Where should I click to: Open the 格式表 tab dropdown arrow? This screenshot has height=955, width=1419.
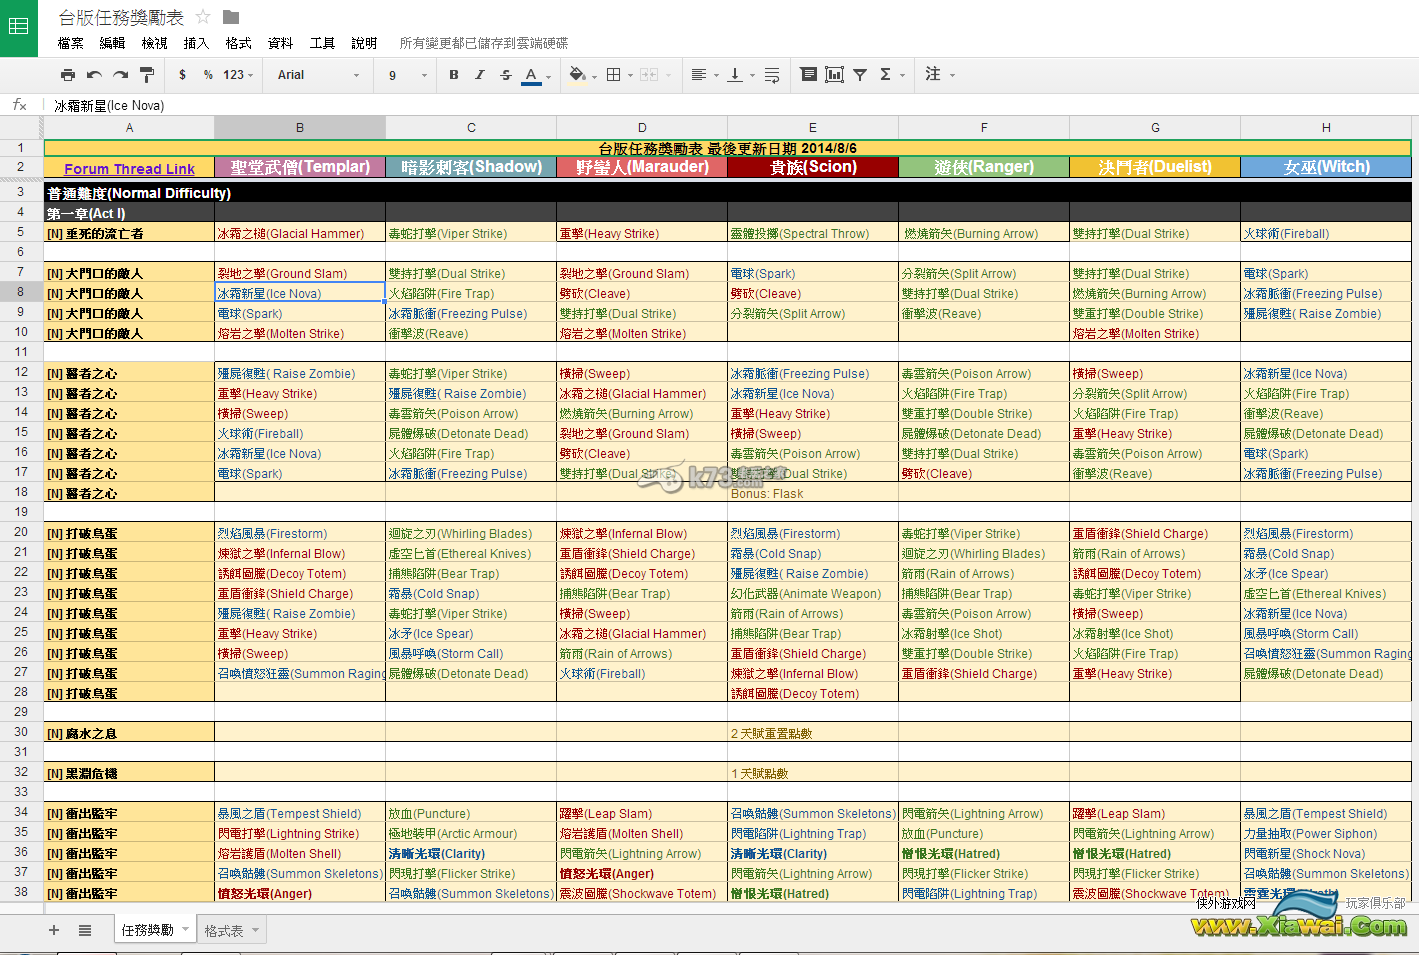[256, 930]
